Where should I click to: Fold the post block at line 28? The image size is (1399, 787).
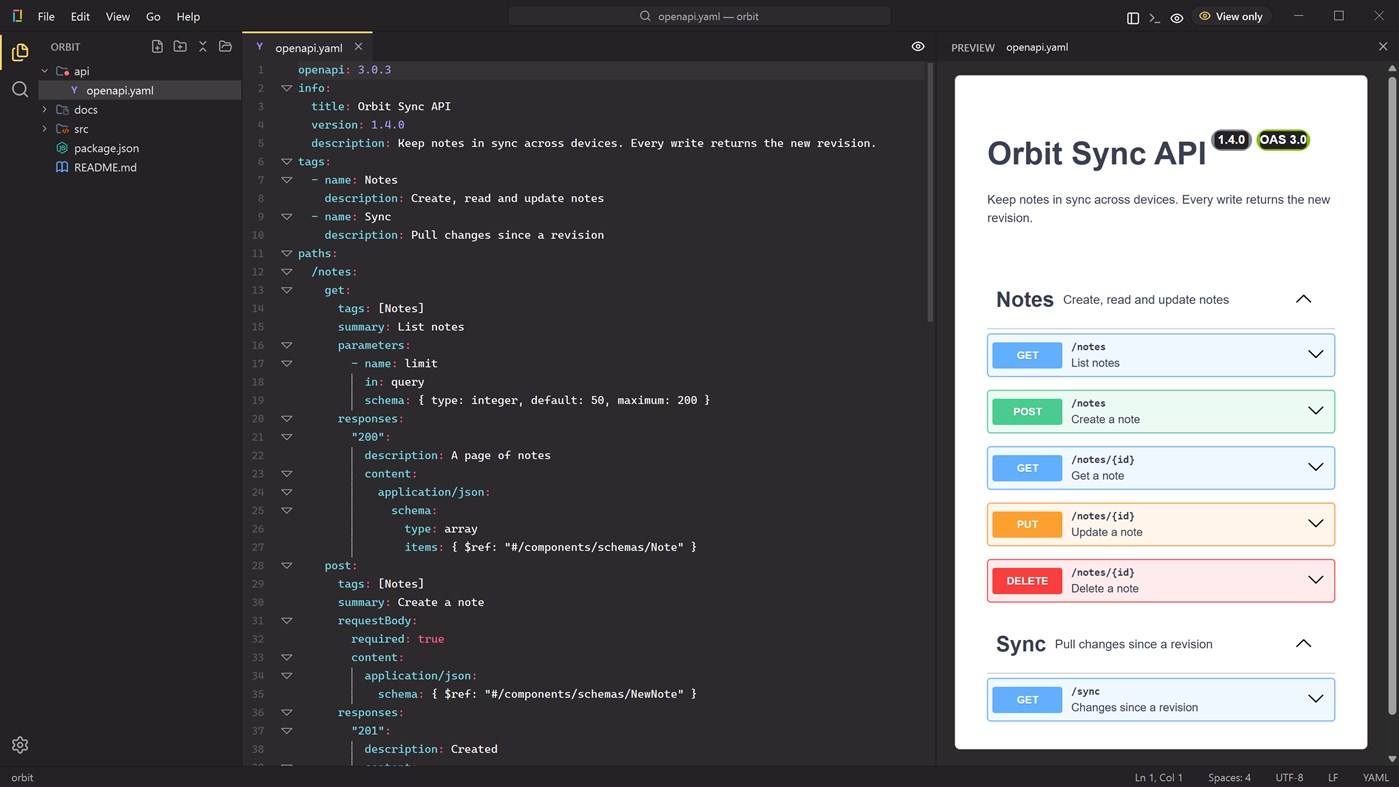pyautogui.click(x=286, y=565)
